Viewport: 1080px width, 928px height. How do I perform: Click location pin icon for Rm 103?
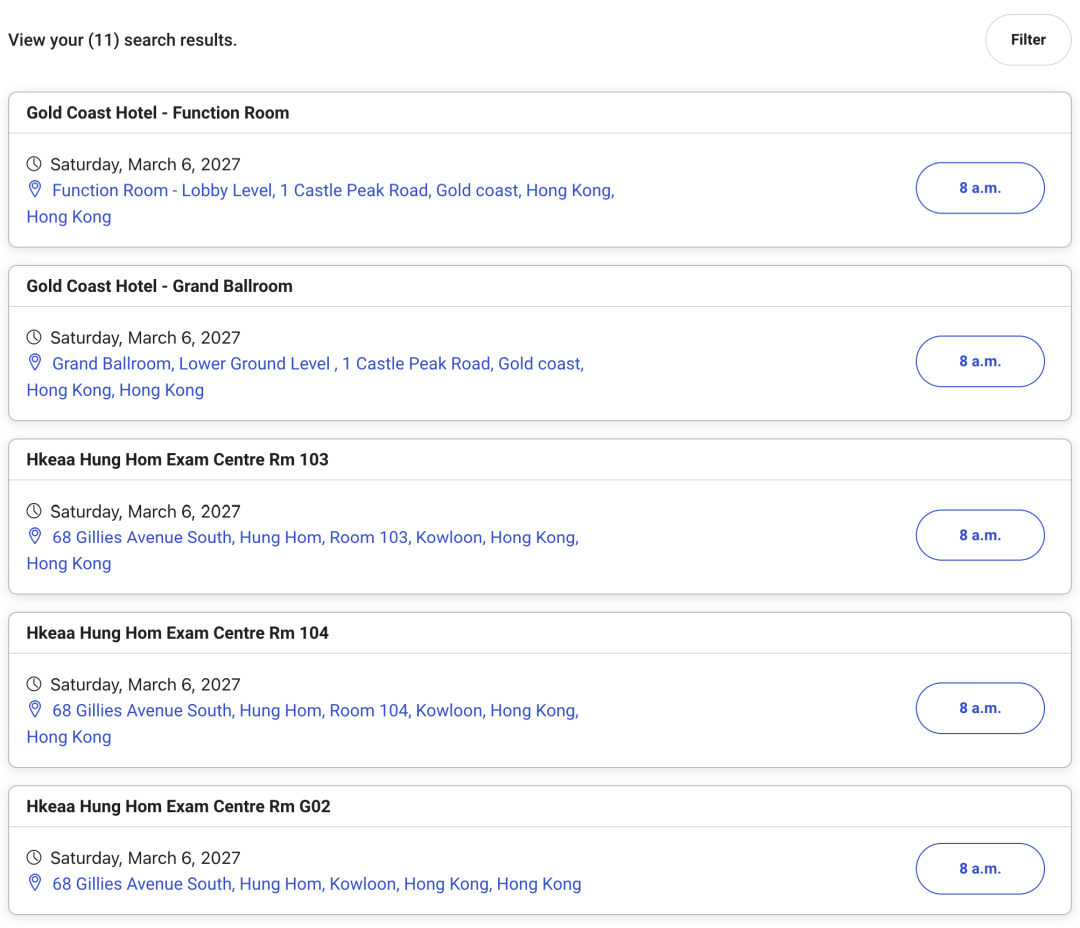35,536
